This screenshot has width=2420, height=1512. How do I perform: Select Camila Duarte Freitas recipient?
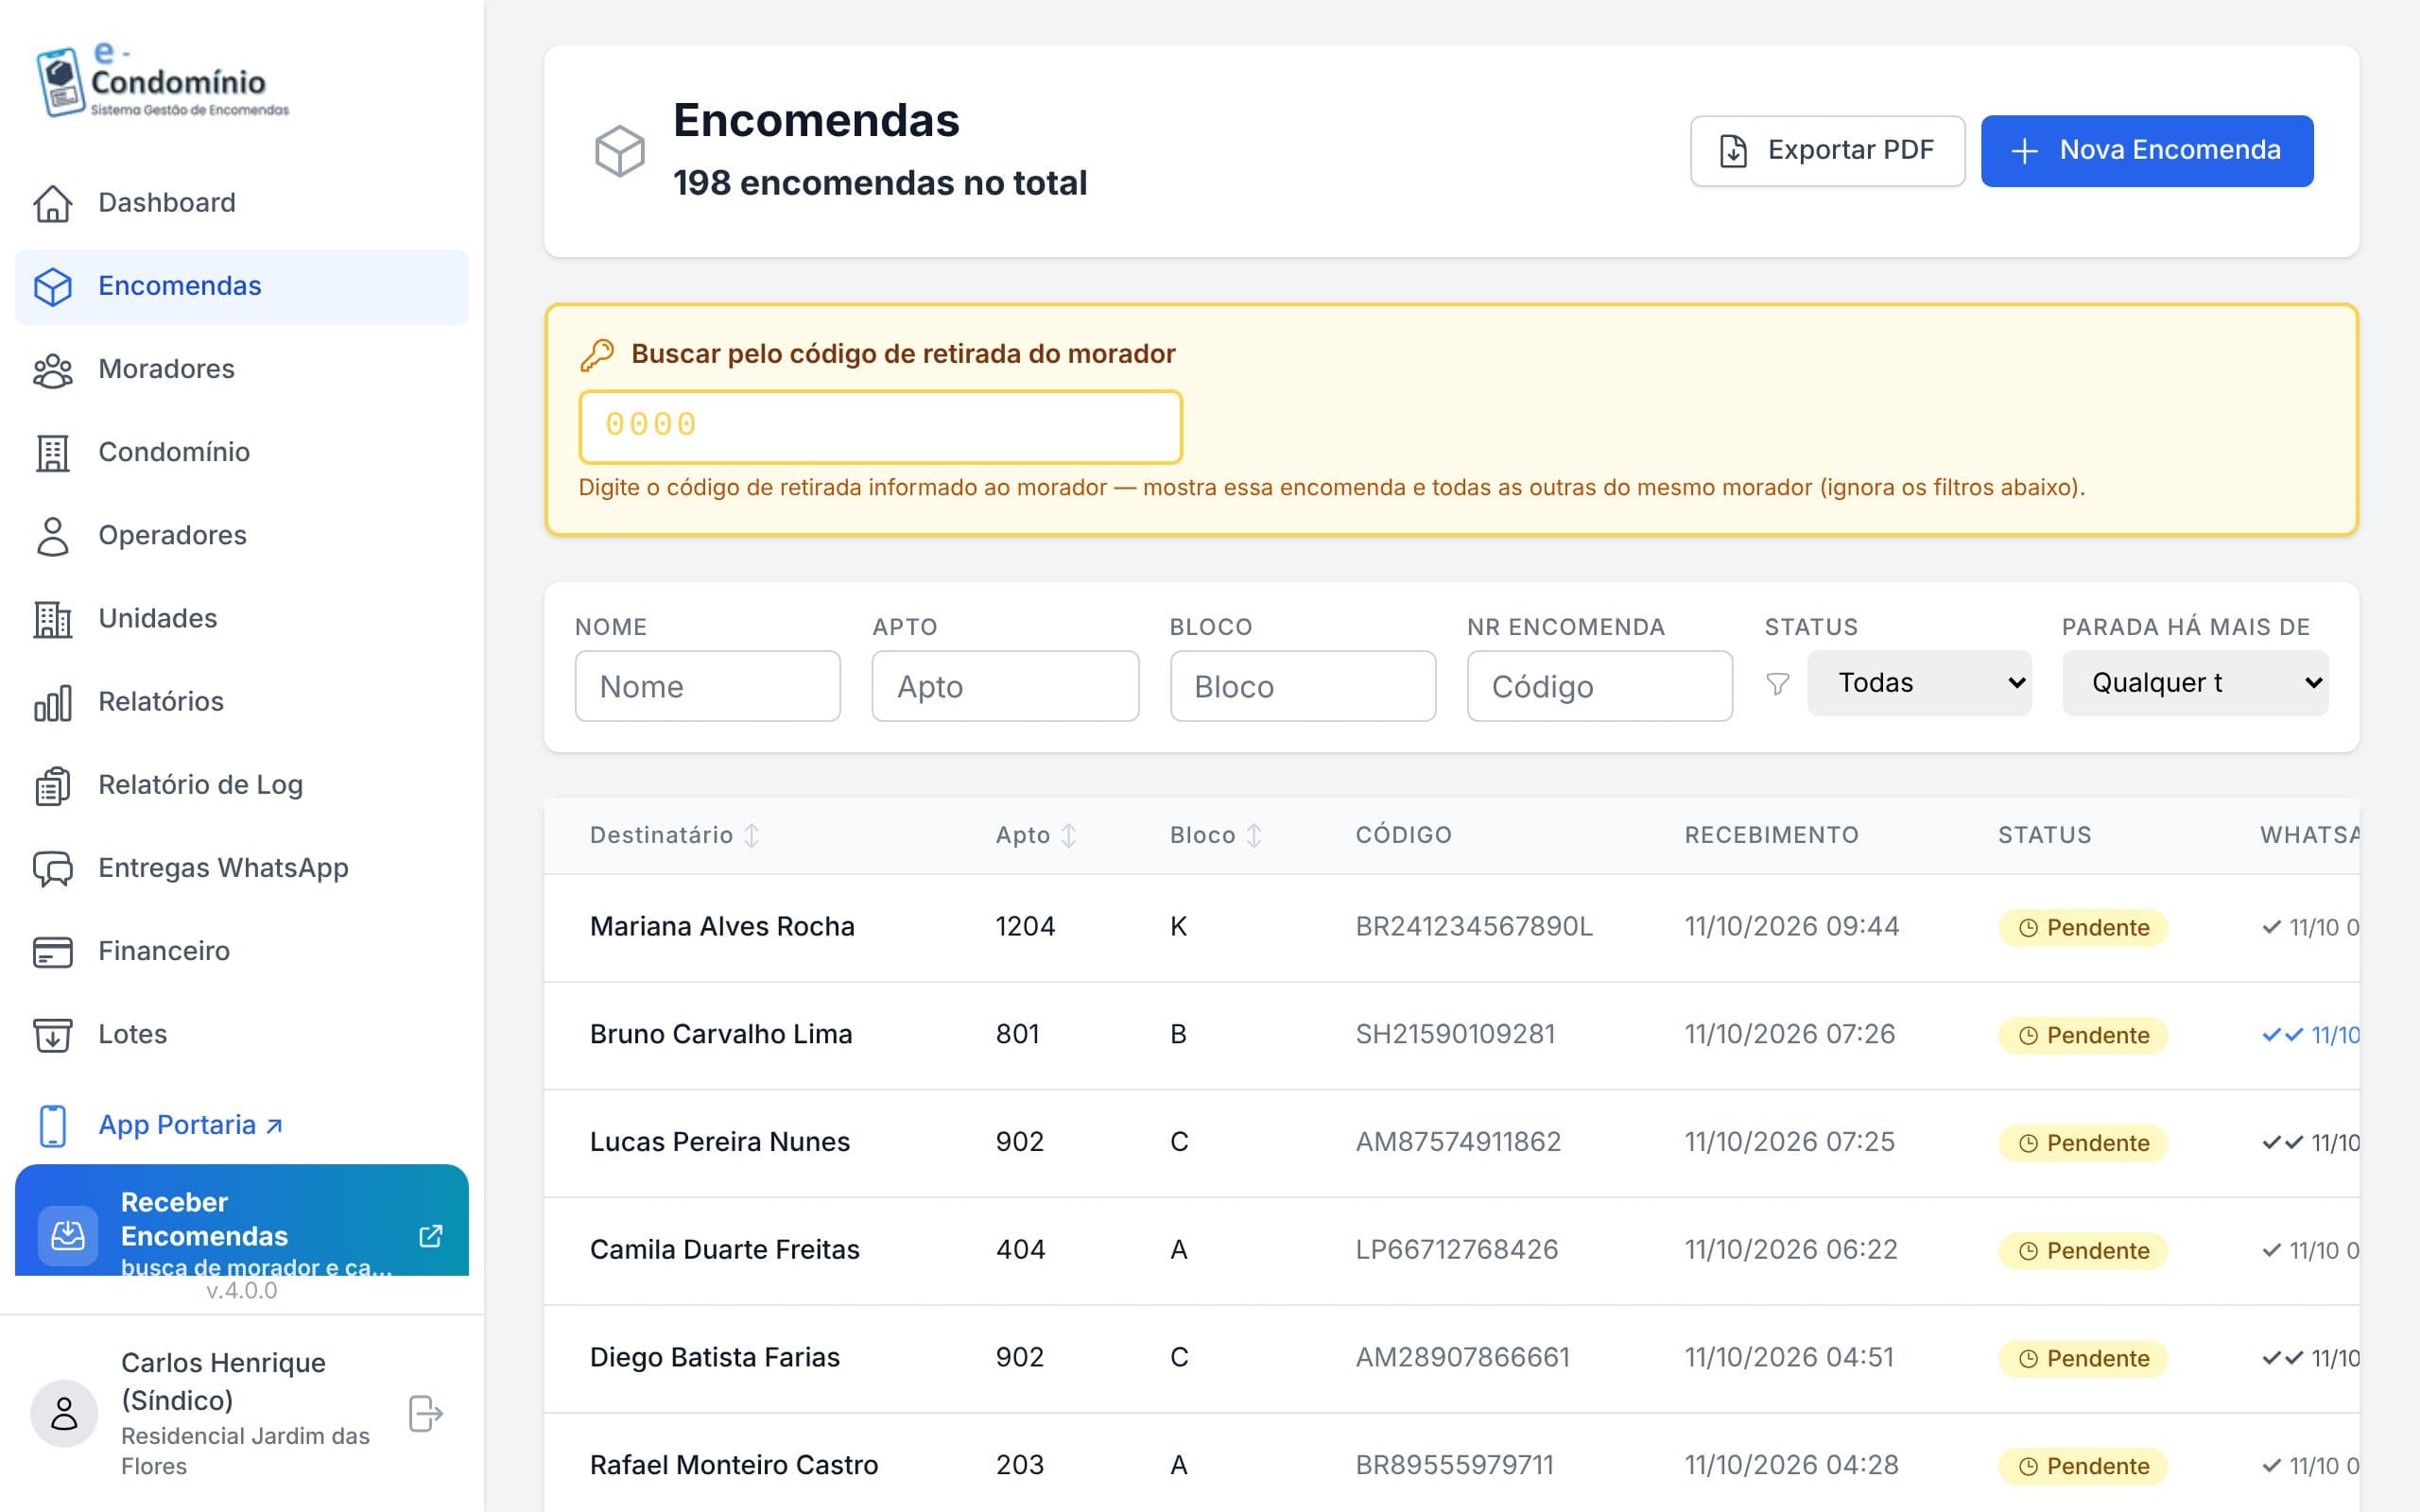point(724,1250)
